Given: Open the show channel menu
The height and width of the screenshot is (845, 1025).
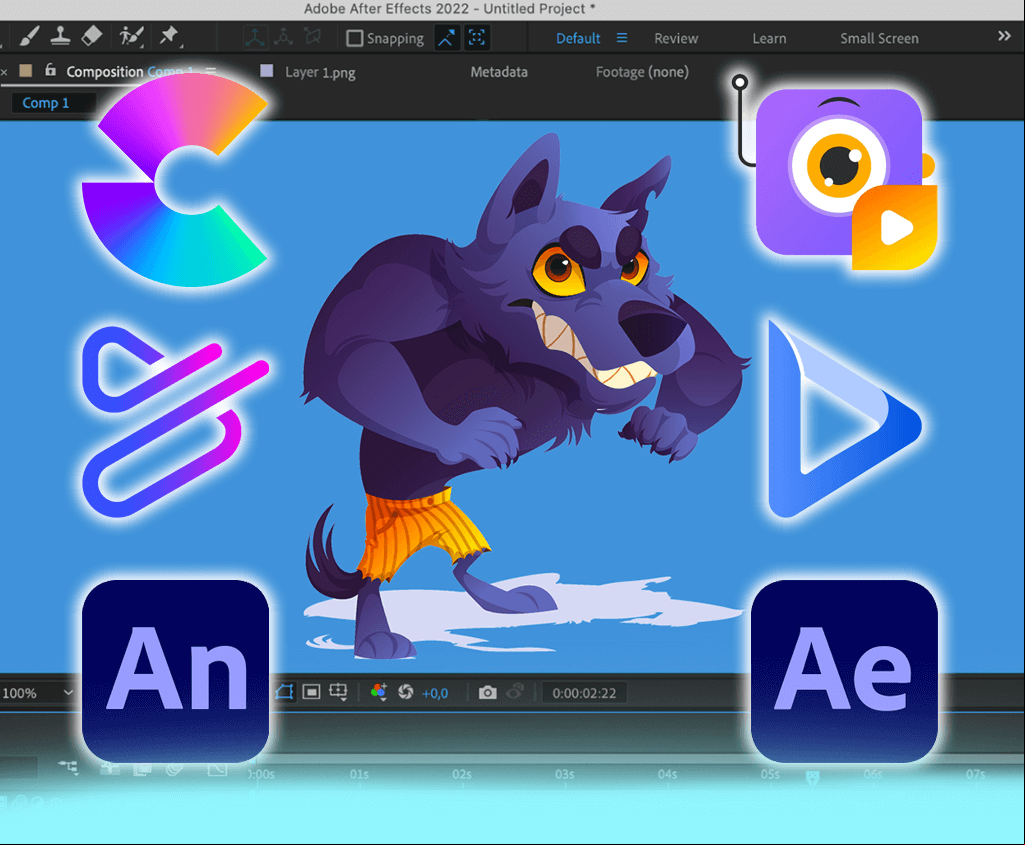Looking at the screenshot, I should 378,692.
